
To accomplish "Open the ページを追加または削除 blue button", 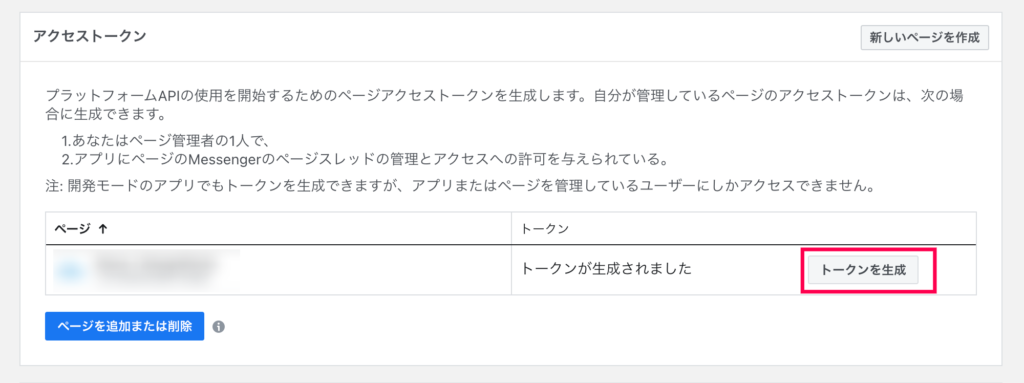I will (124, 326).
